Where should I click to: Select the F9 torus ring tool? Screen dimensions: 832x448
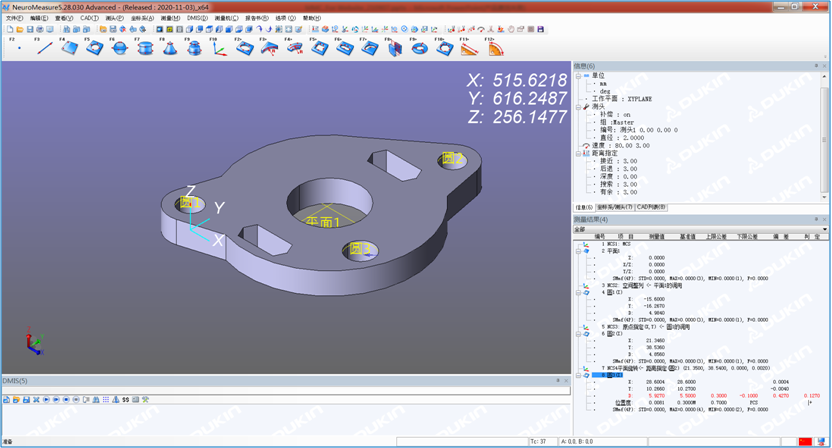tap(420, 47)
